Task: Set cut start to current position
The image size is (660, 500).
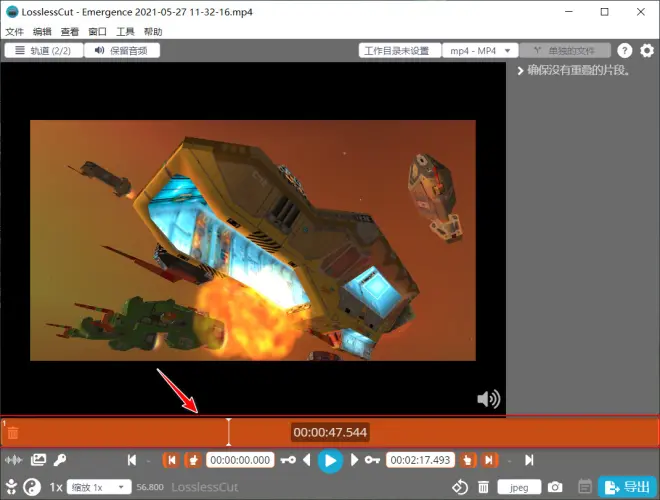Action: (193, 460)
